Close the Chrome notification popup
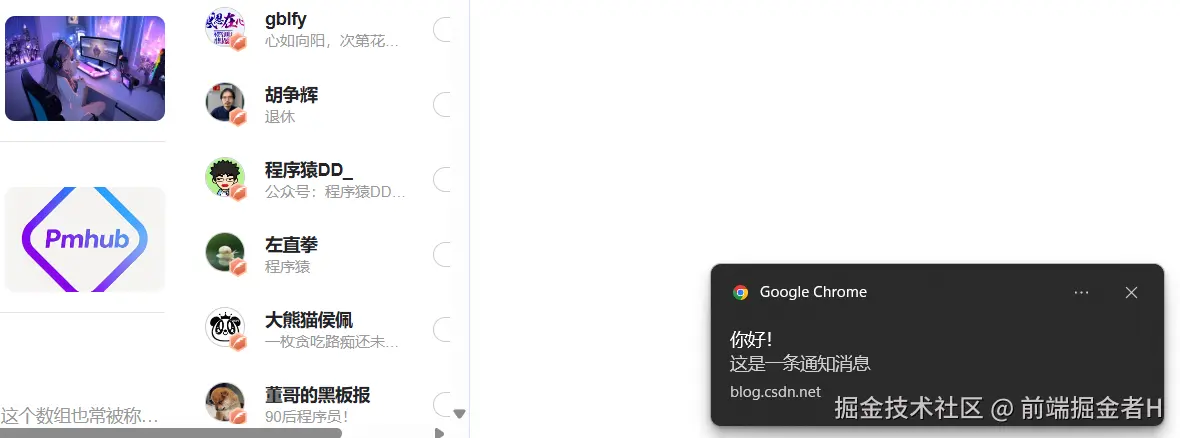This screenshot has width=1180, height=438. pos(1131,293)
